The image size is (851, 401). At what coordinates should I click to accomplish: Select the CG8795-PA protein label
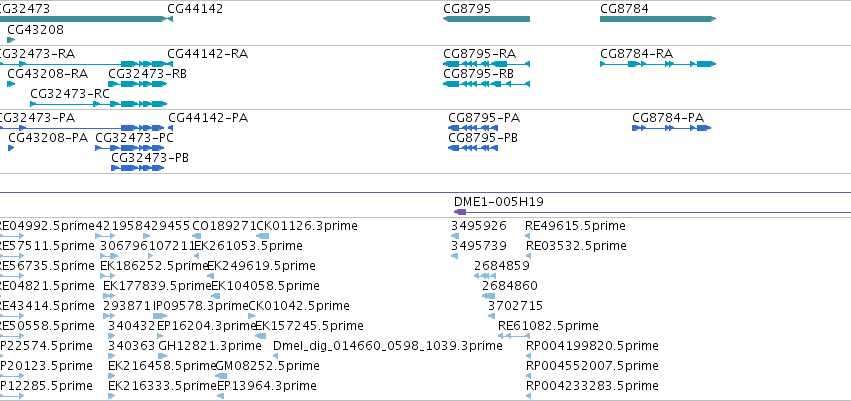[x=484, y=118]
